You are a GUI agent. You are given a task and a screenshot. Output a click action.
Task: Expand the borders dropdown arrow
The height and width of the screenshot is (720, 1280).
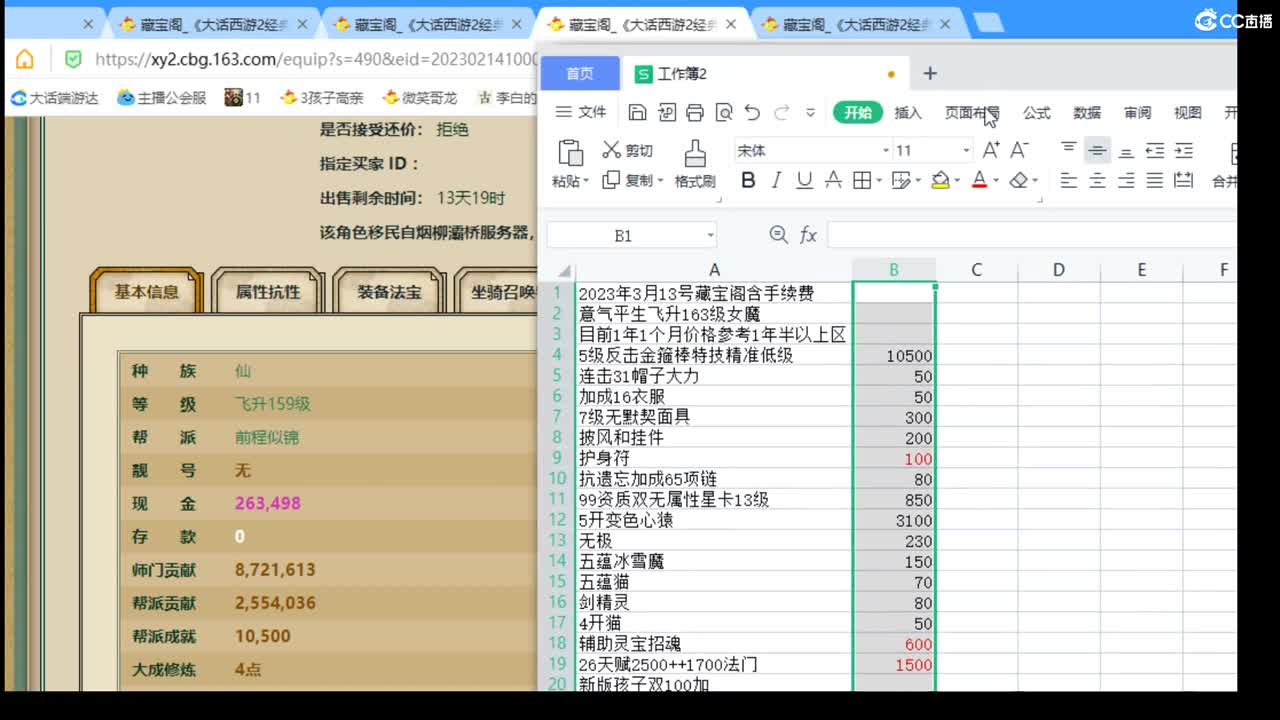[878, 181]
